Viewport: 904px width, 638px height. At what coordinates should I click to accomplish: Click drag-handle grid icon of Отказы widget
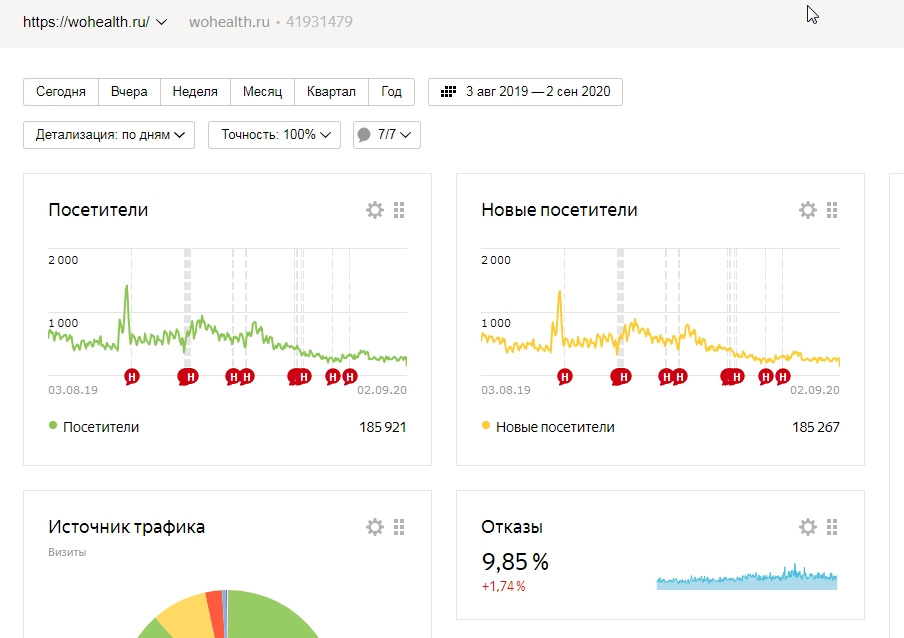point(832,527)
